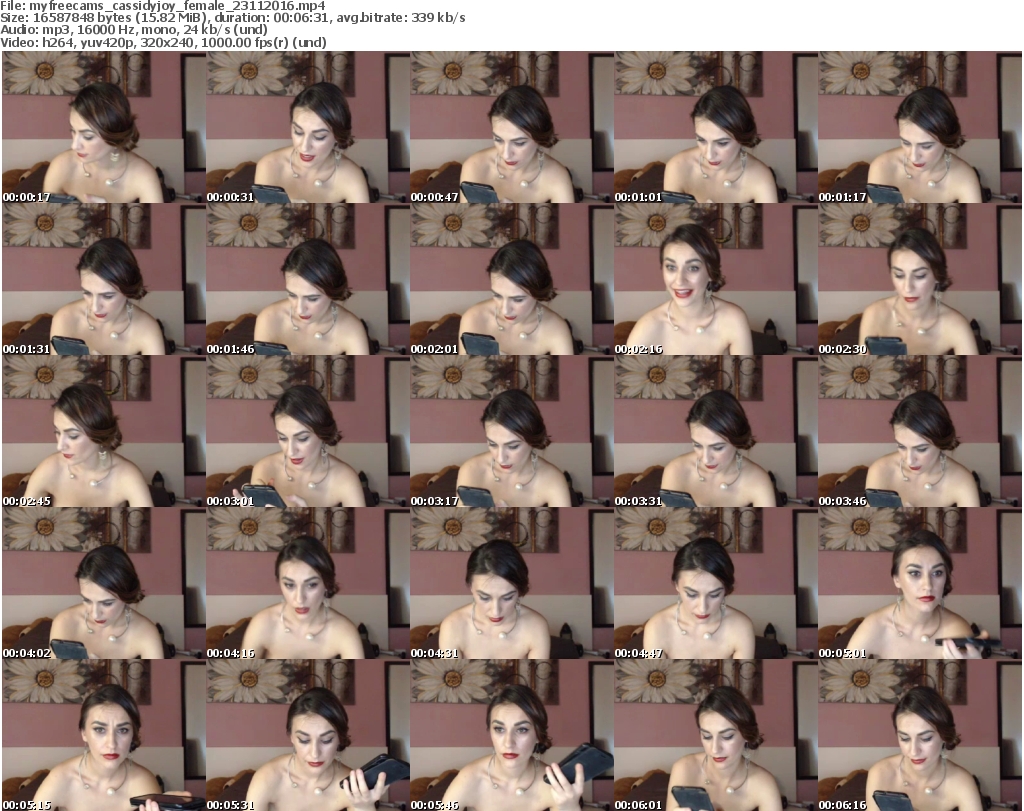Choose the frame marked 00:04:02
Screen dimensions: 1024x811
click(104, 583)
